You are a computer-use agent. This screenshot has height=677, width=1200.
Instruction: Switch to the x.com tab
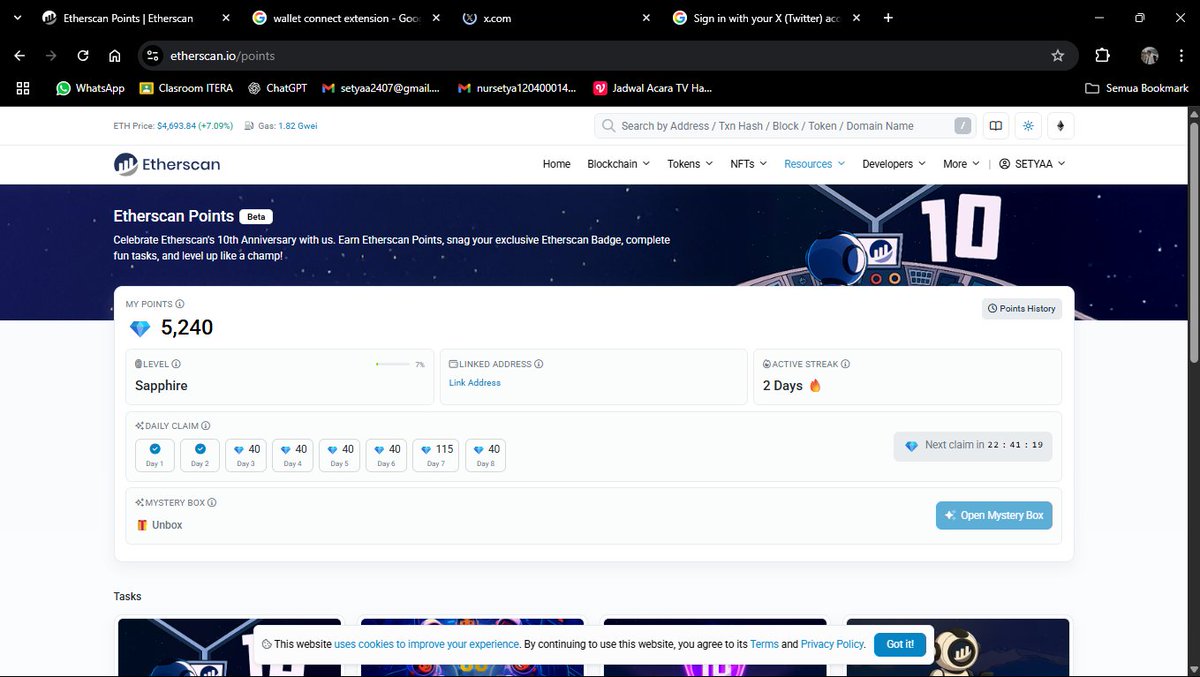(x=555, y=18)
